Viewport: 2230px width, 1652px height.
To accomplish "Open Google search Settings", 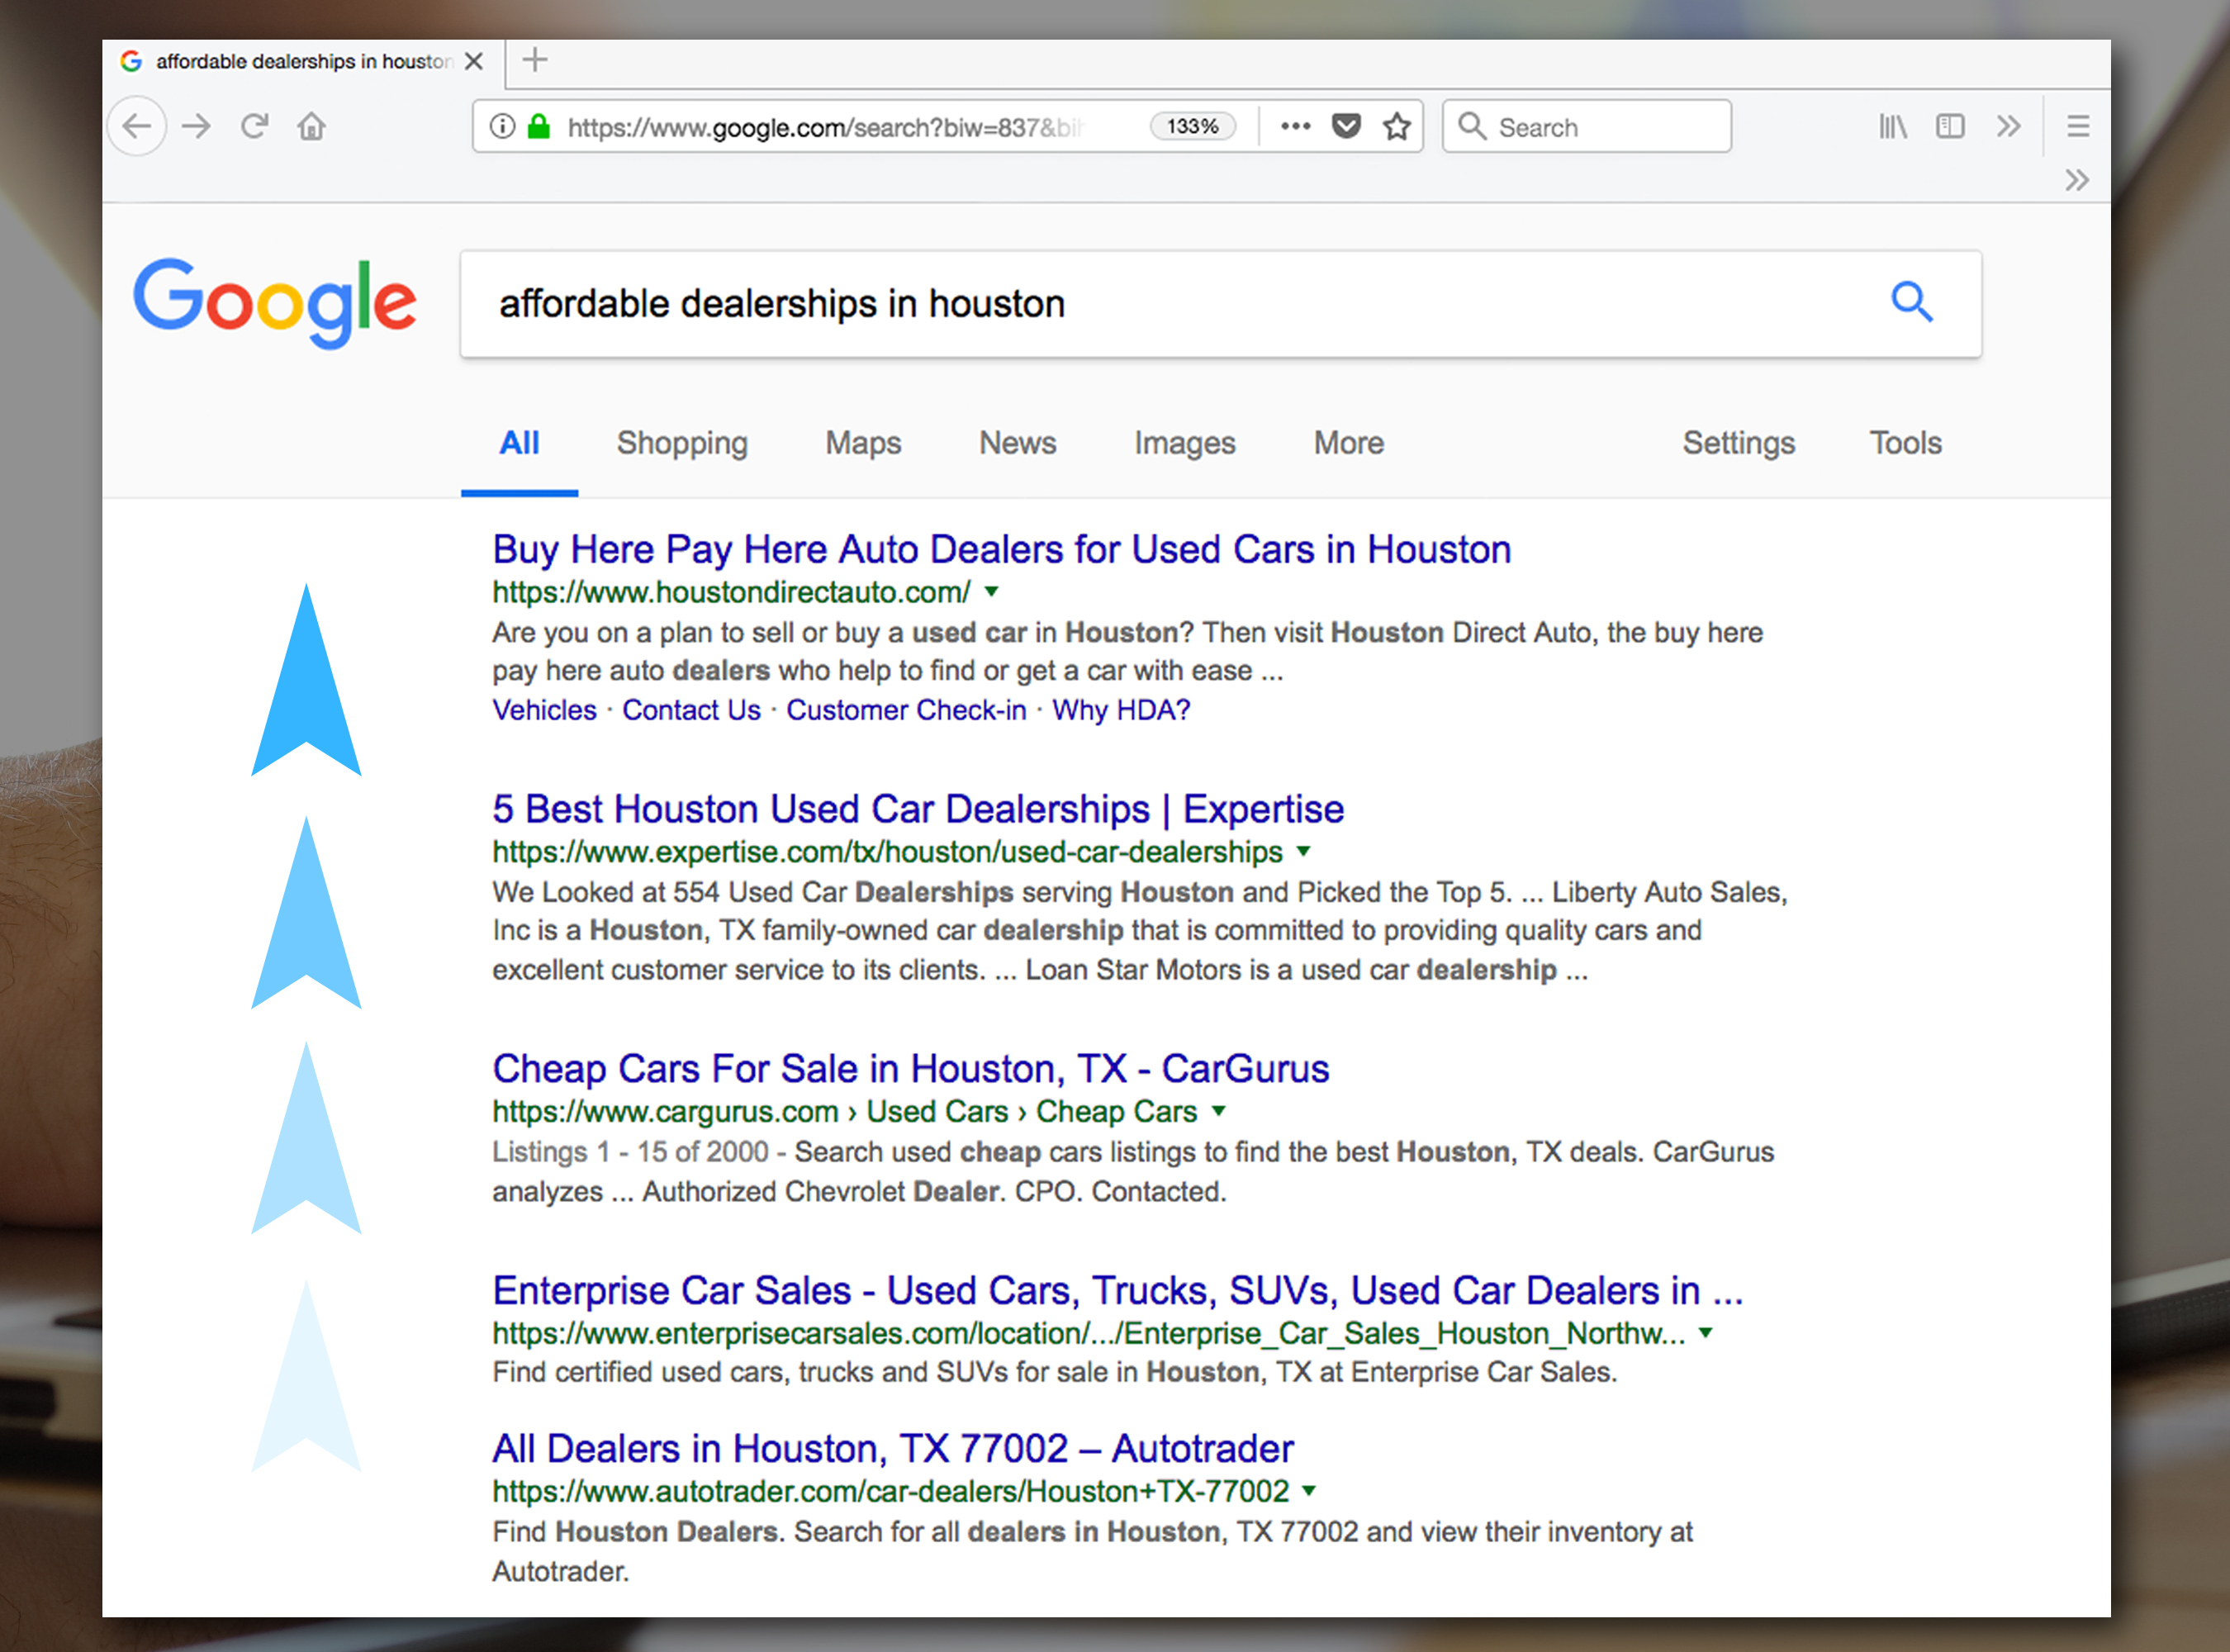I will pyautogui.click(x=1738, y=443).
